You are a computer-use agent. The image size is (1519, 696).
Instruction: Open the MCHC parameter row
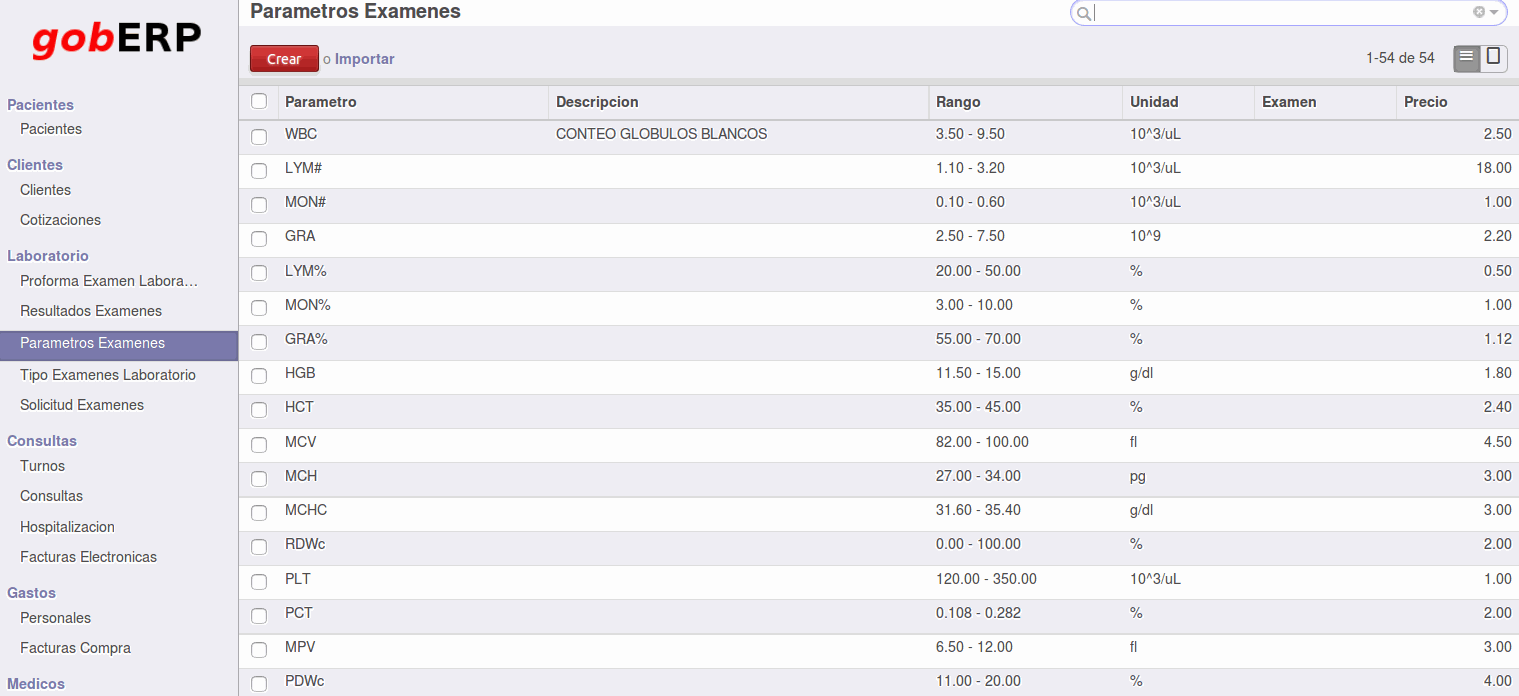coord(306,510)
